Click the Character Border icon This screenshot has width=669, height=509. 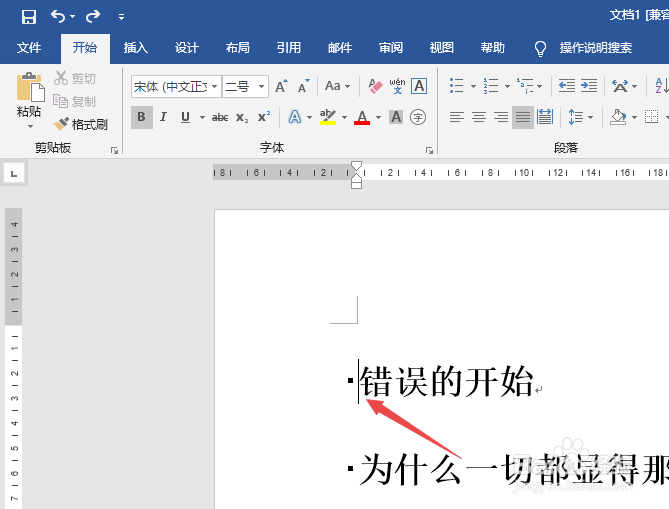(x=419, y=86)
